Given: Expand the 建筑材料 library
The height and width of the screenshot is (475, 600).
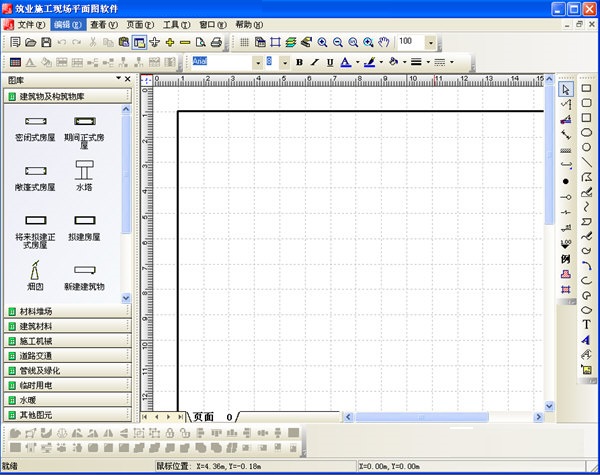Looking at the screenshot, I should coord(68,326).
